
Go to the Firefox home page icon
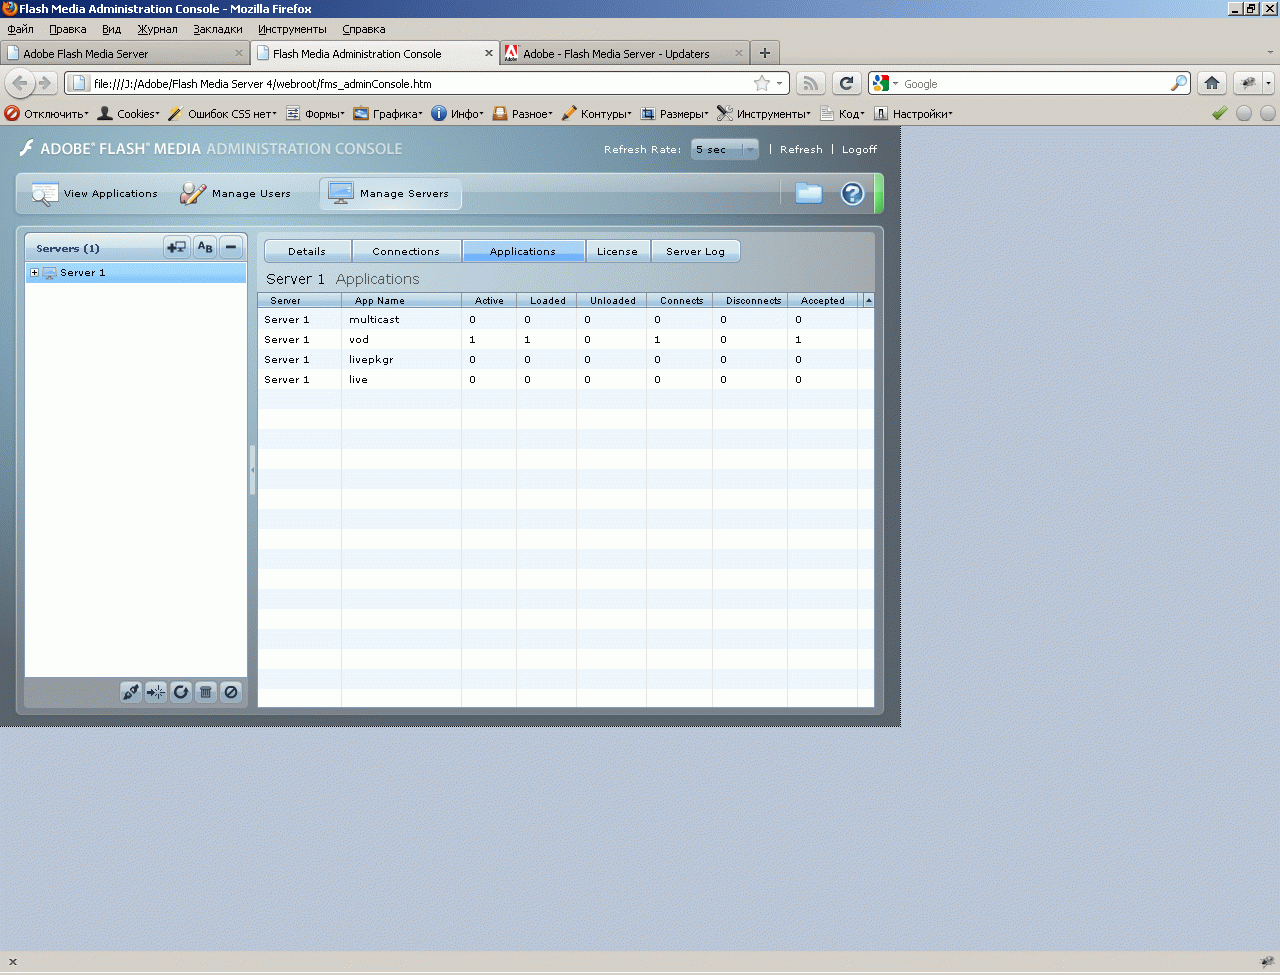1212,83
